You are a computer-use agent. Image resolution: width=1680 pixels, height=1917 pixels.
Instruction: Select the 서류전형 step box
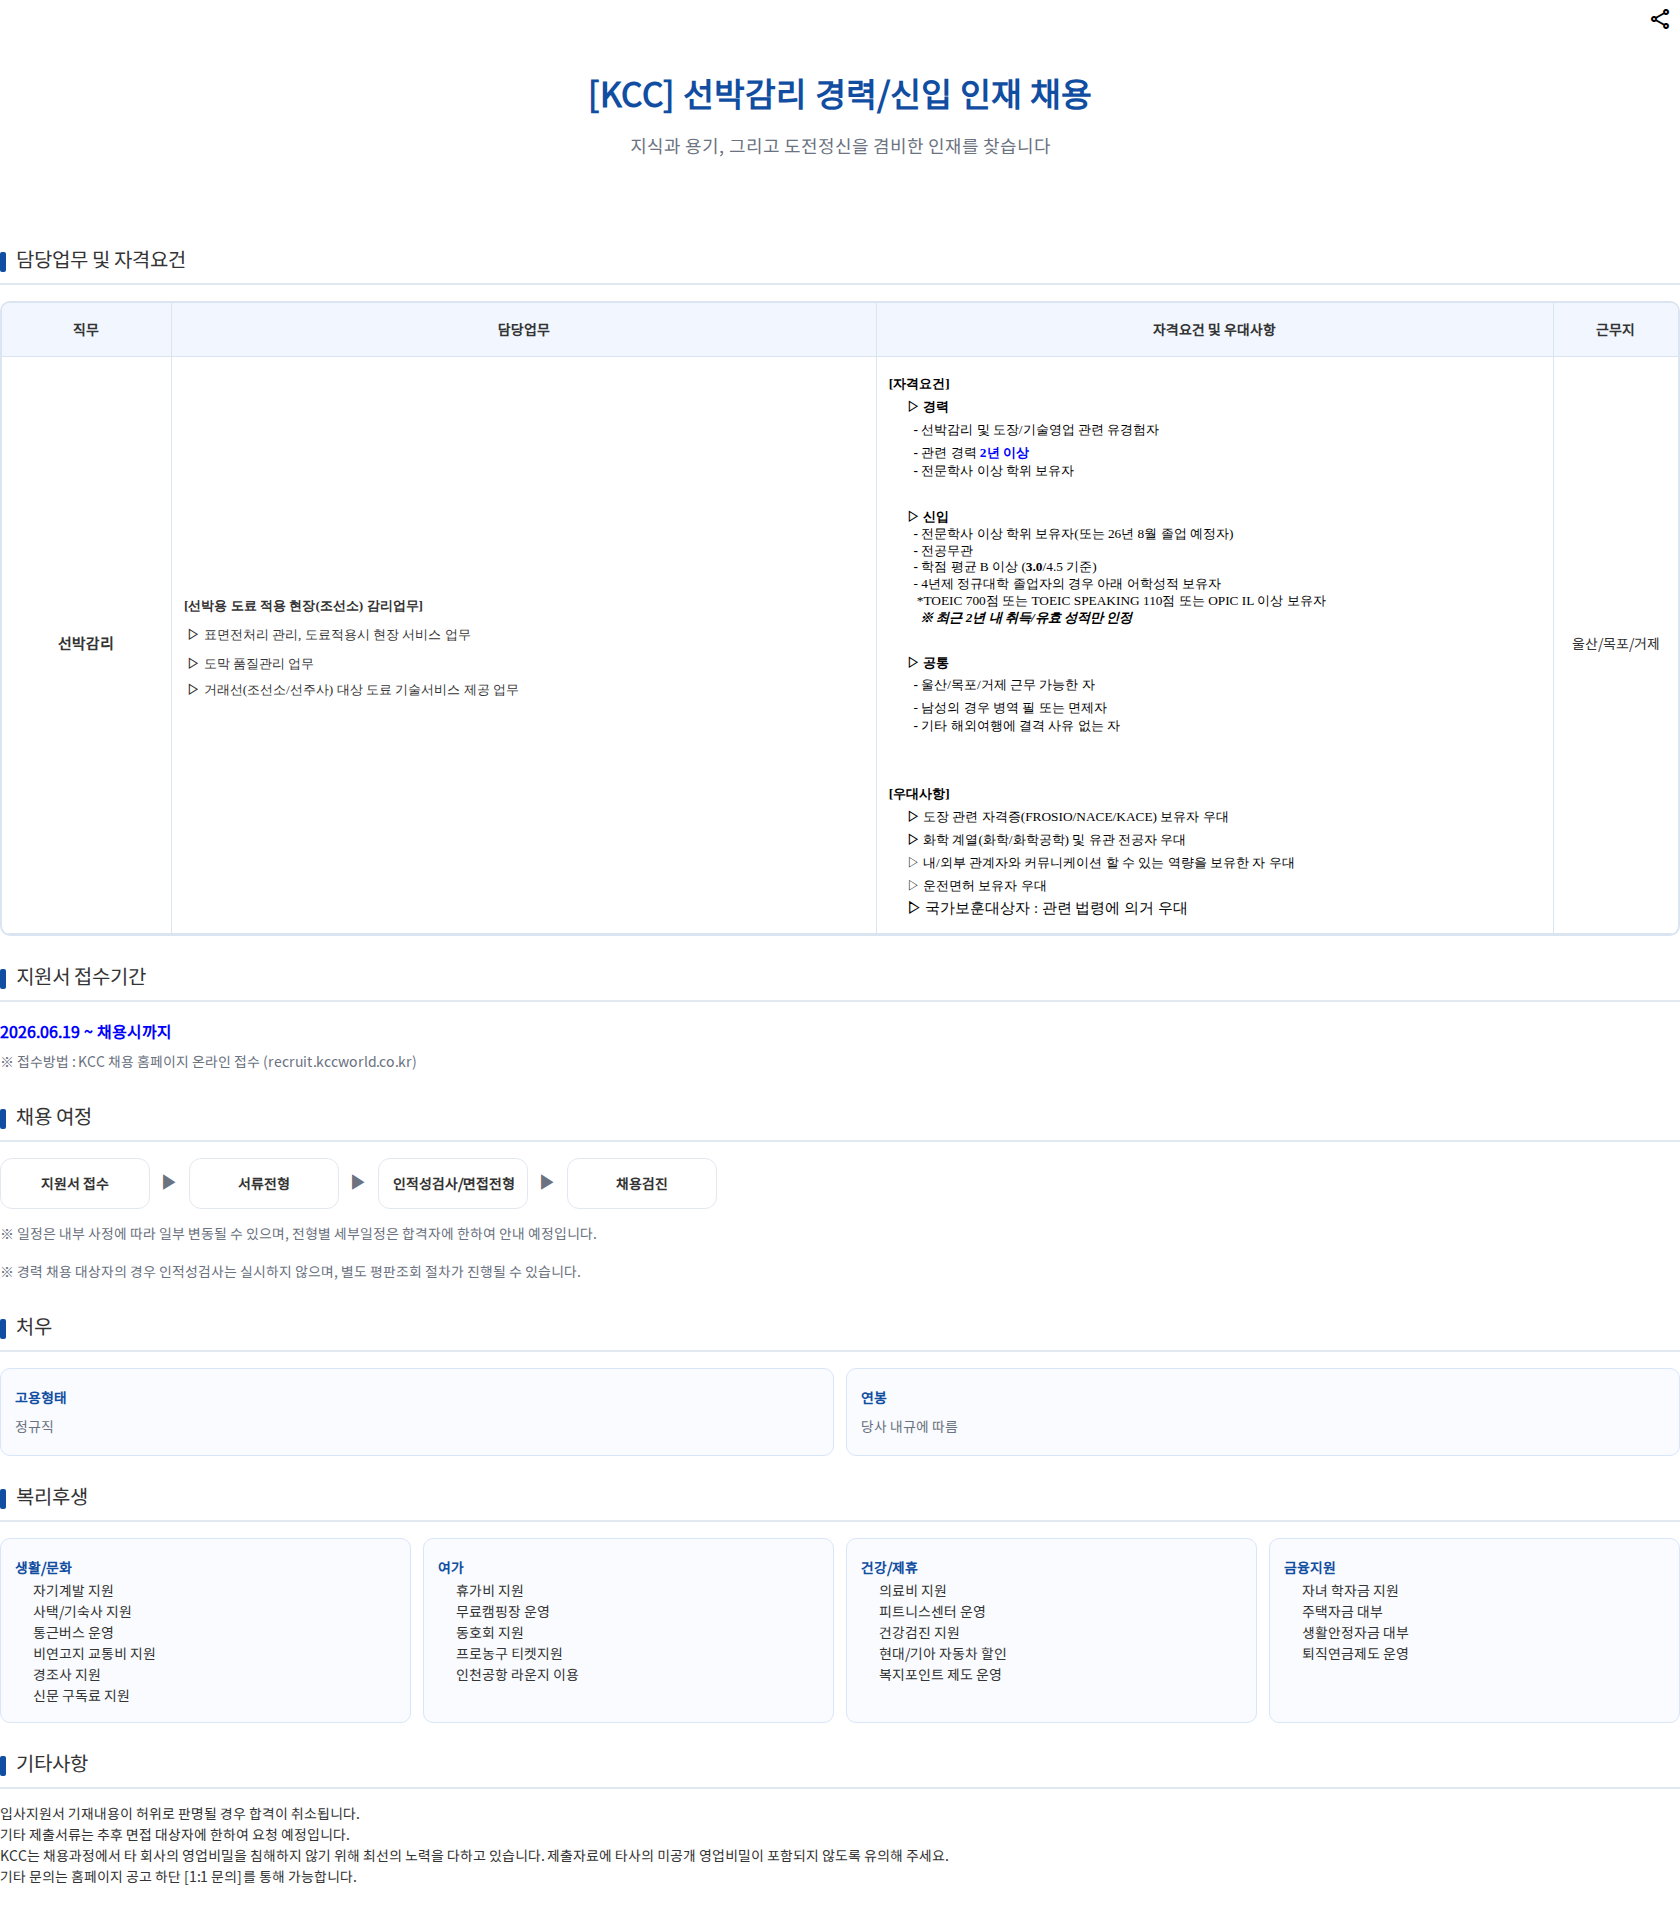pos(264,1183)
